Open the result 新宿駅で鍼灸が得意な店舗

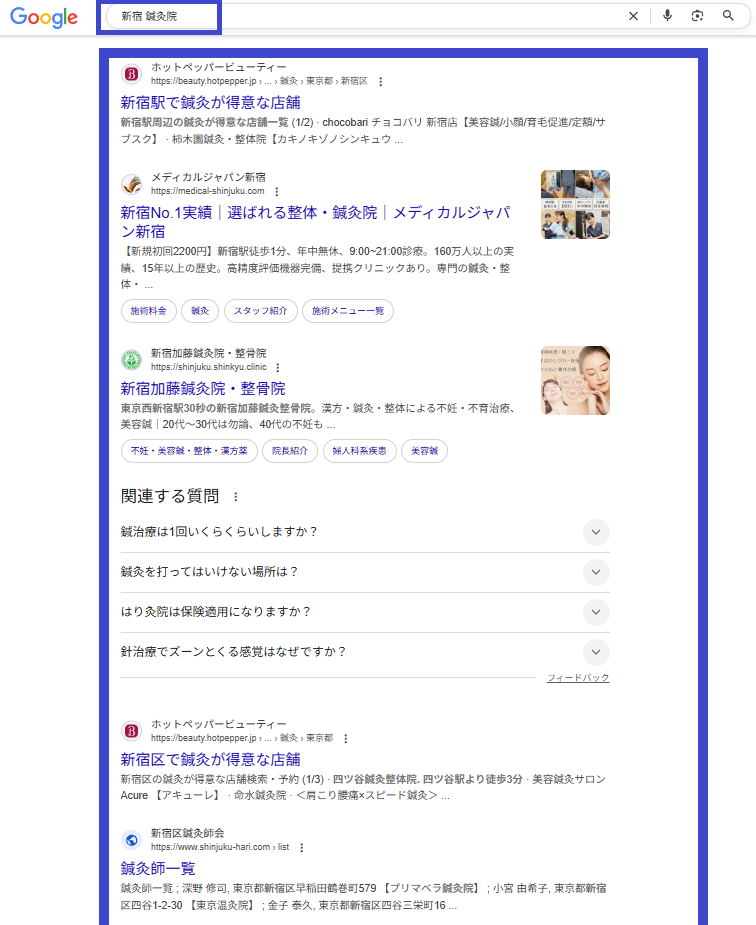(211, 103)
